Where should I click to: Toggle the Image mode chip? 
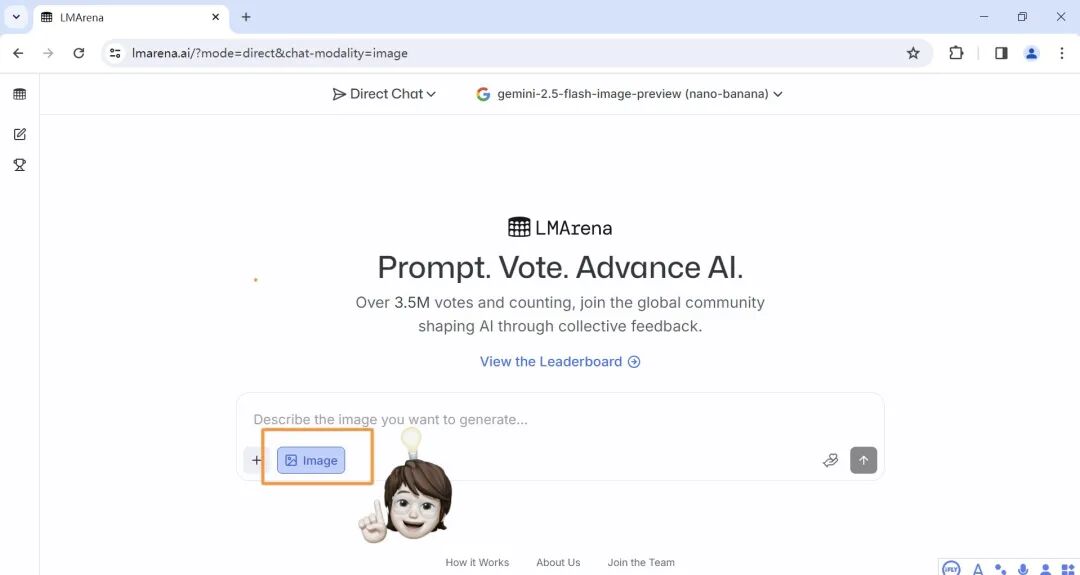pos(311,460)
